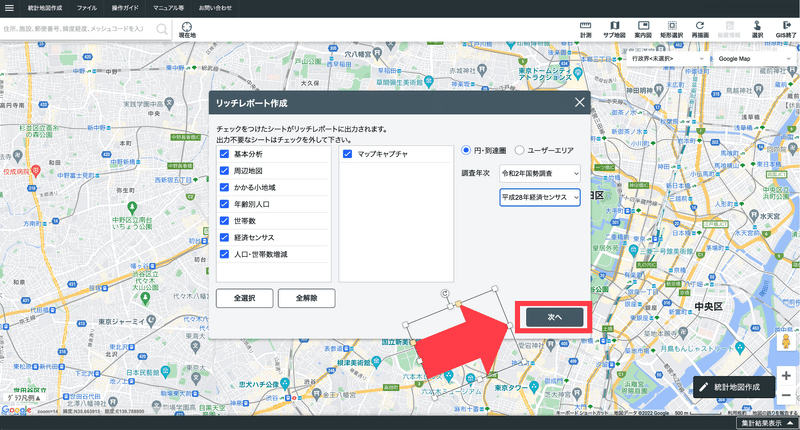Select the ユーザーエリア radio option
Image resolution: width=800 pixels, height=430 pixels.
click(x=519, y=150)
